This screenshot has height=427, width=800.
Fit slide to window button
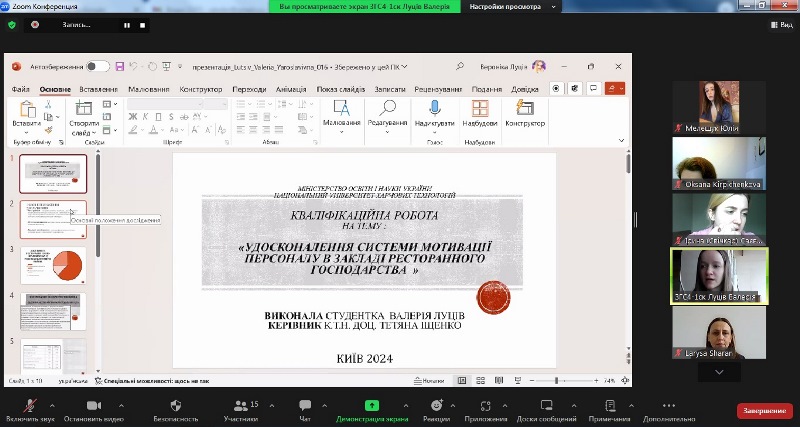pos(624,381)
